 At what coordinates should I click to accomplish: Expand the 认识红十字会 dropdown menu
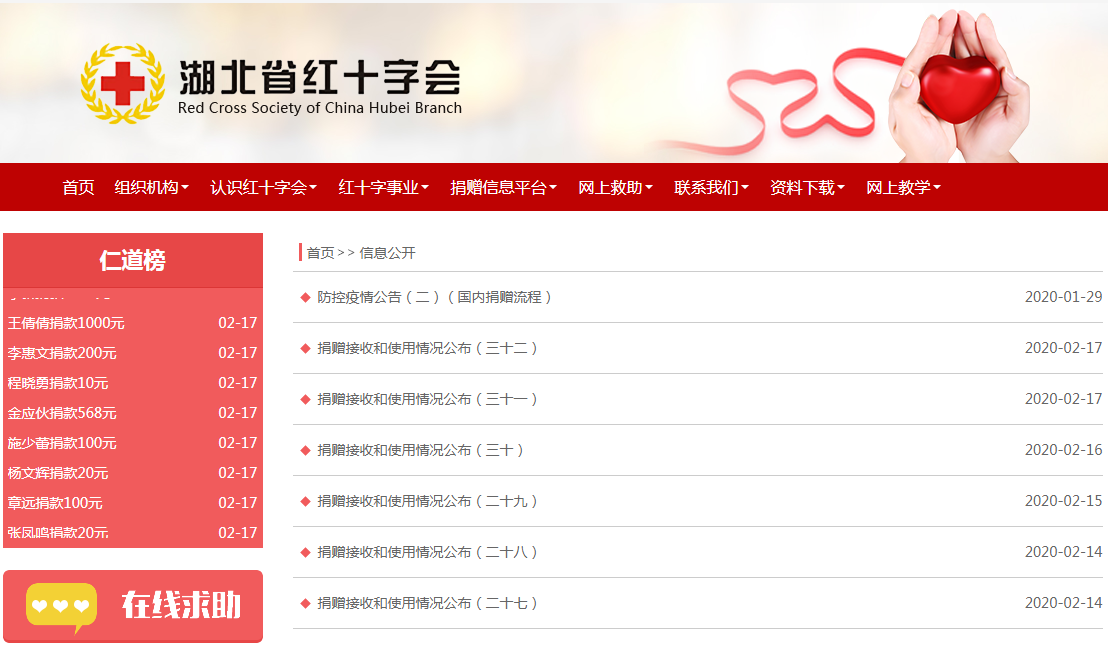tap(263, 187)
